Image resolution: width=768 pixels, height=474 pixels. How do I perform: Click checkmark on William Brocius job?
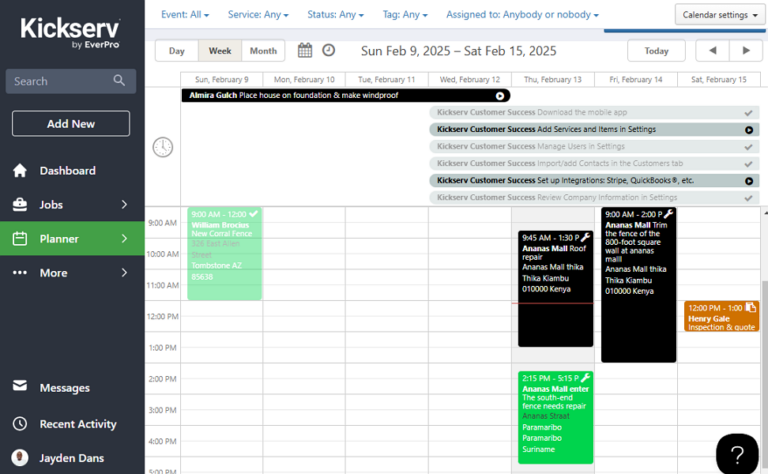(254, 213)
